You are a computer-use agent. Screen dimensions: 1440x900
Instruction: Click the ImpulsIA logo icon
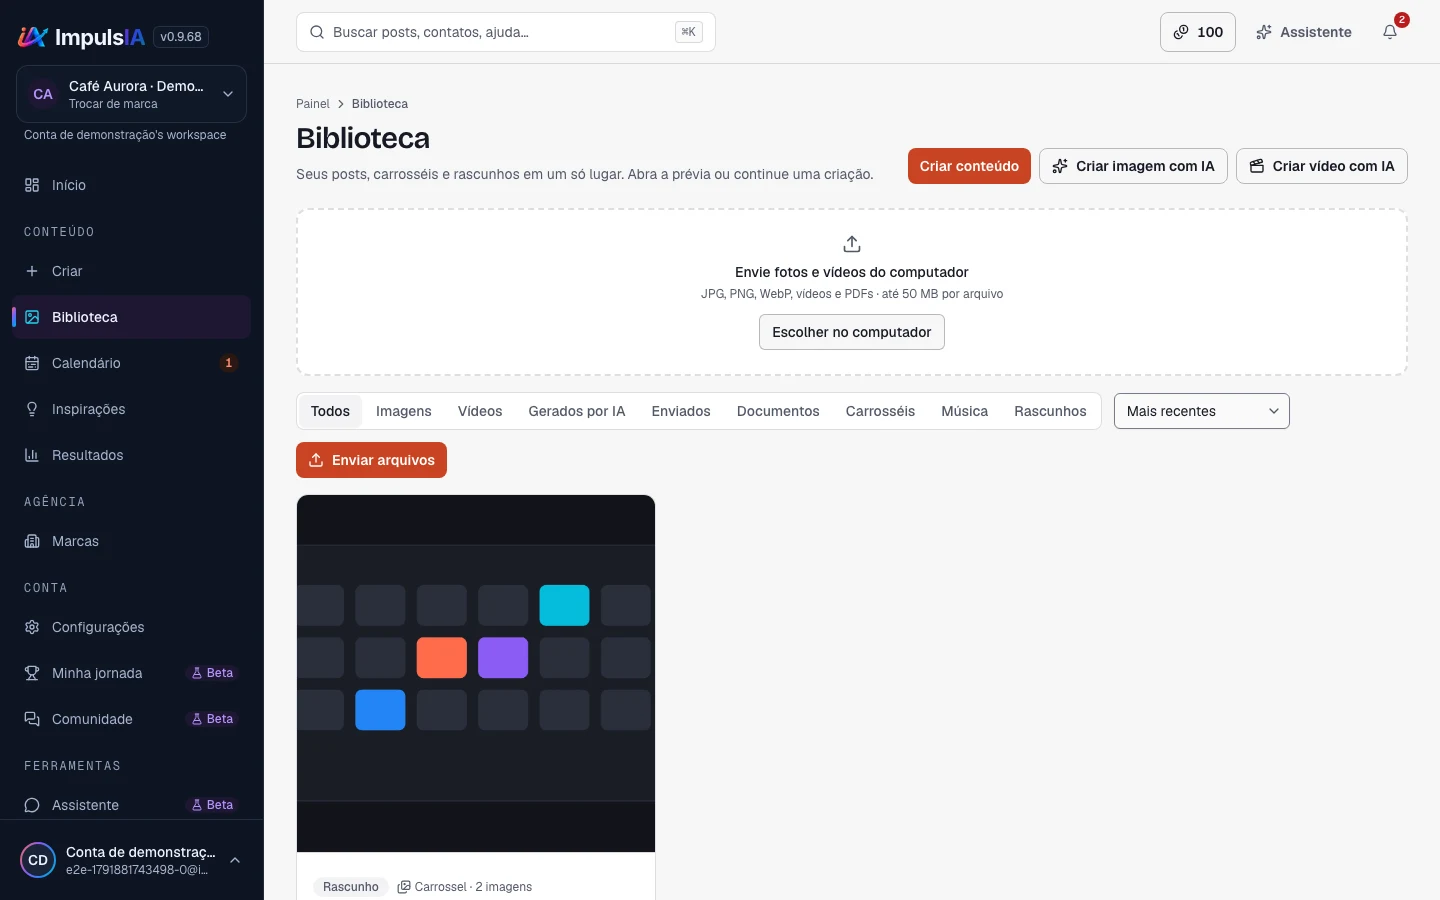tap(33, 37)
